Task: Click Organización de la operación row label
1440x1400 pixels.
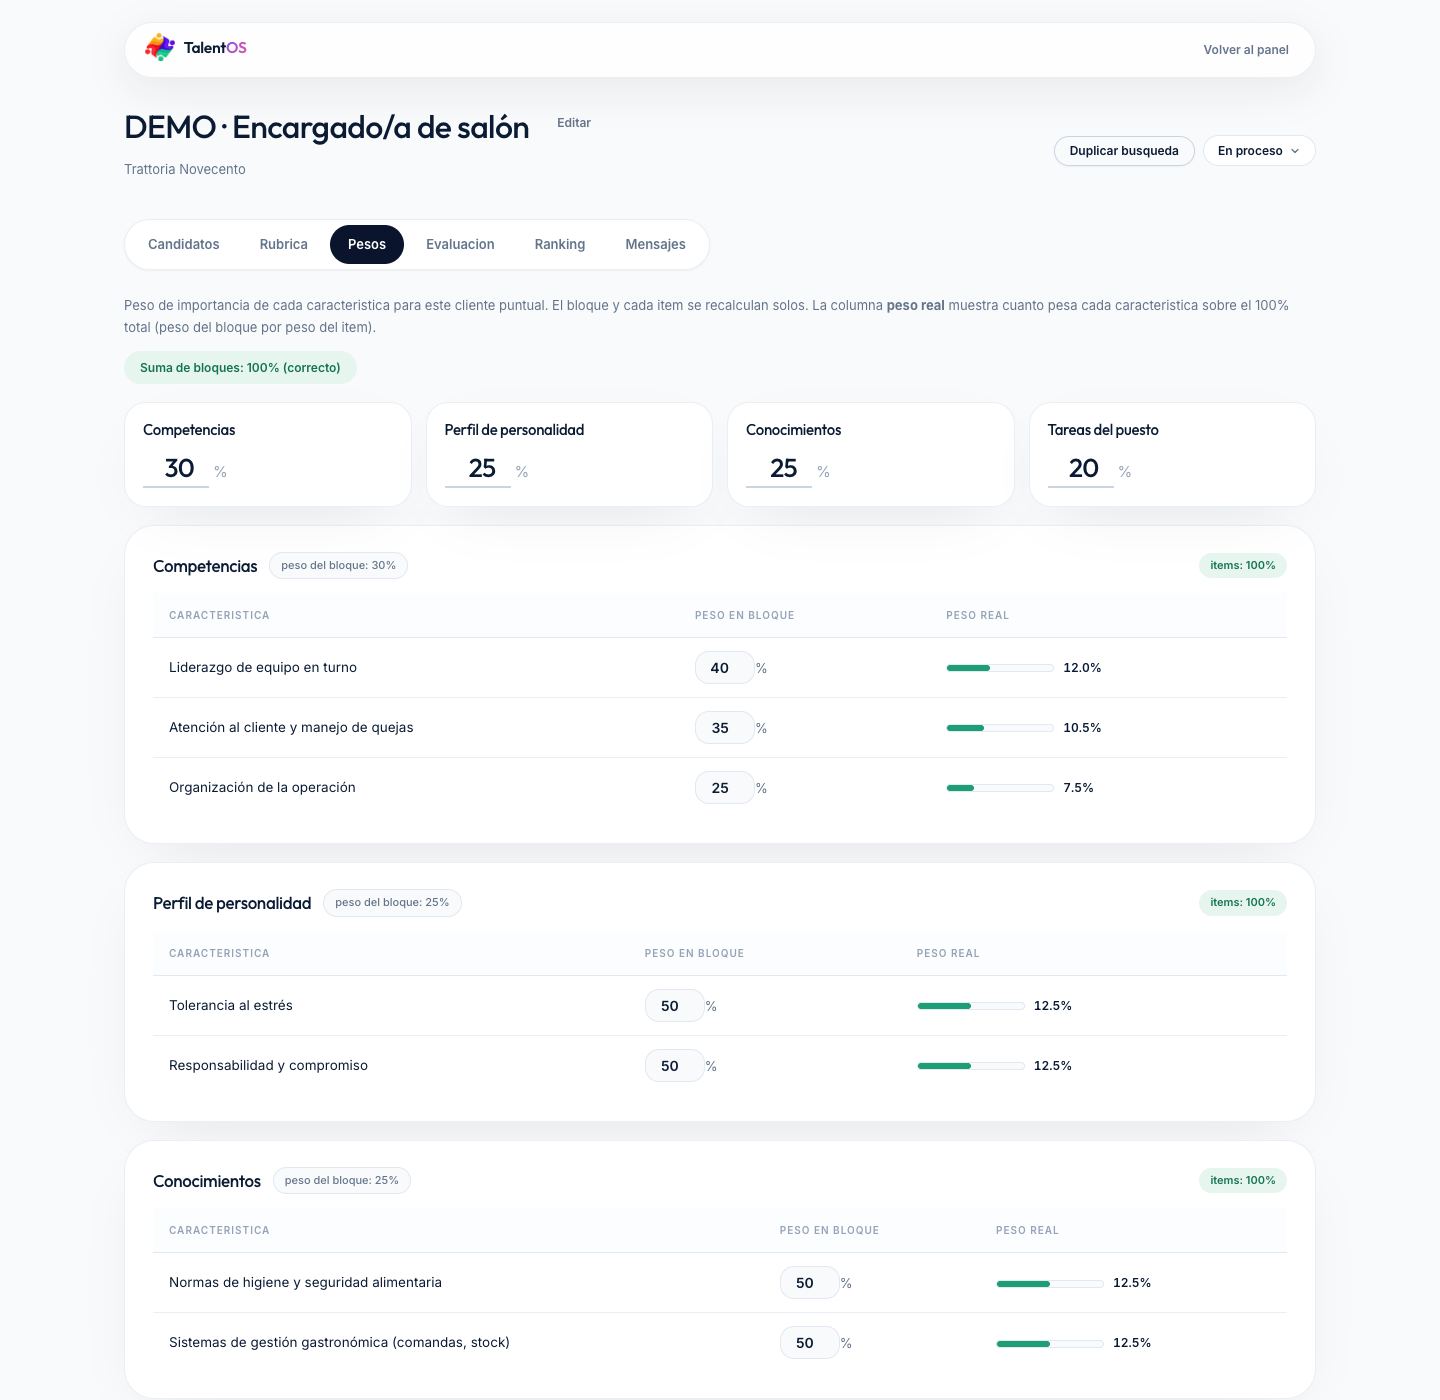Action: (262, 788)
